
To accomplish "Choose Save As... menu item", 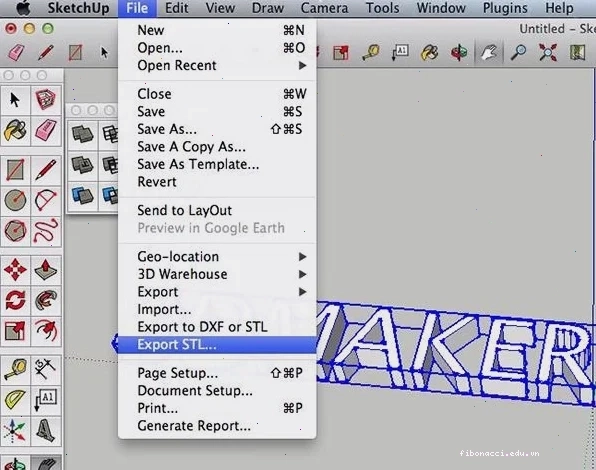I will [217, 129].
